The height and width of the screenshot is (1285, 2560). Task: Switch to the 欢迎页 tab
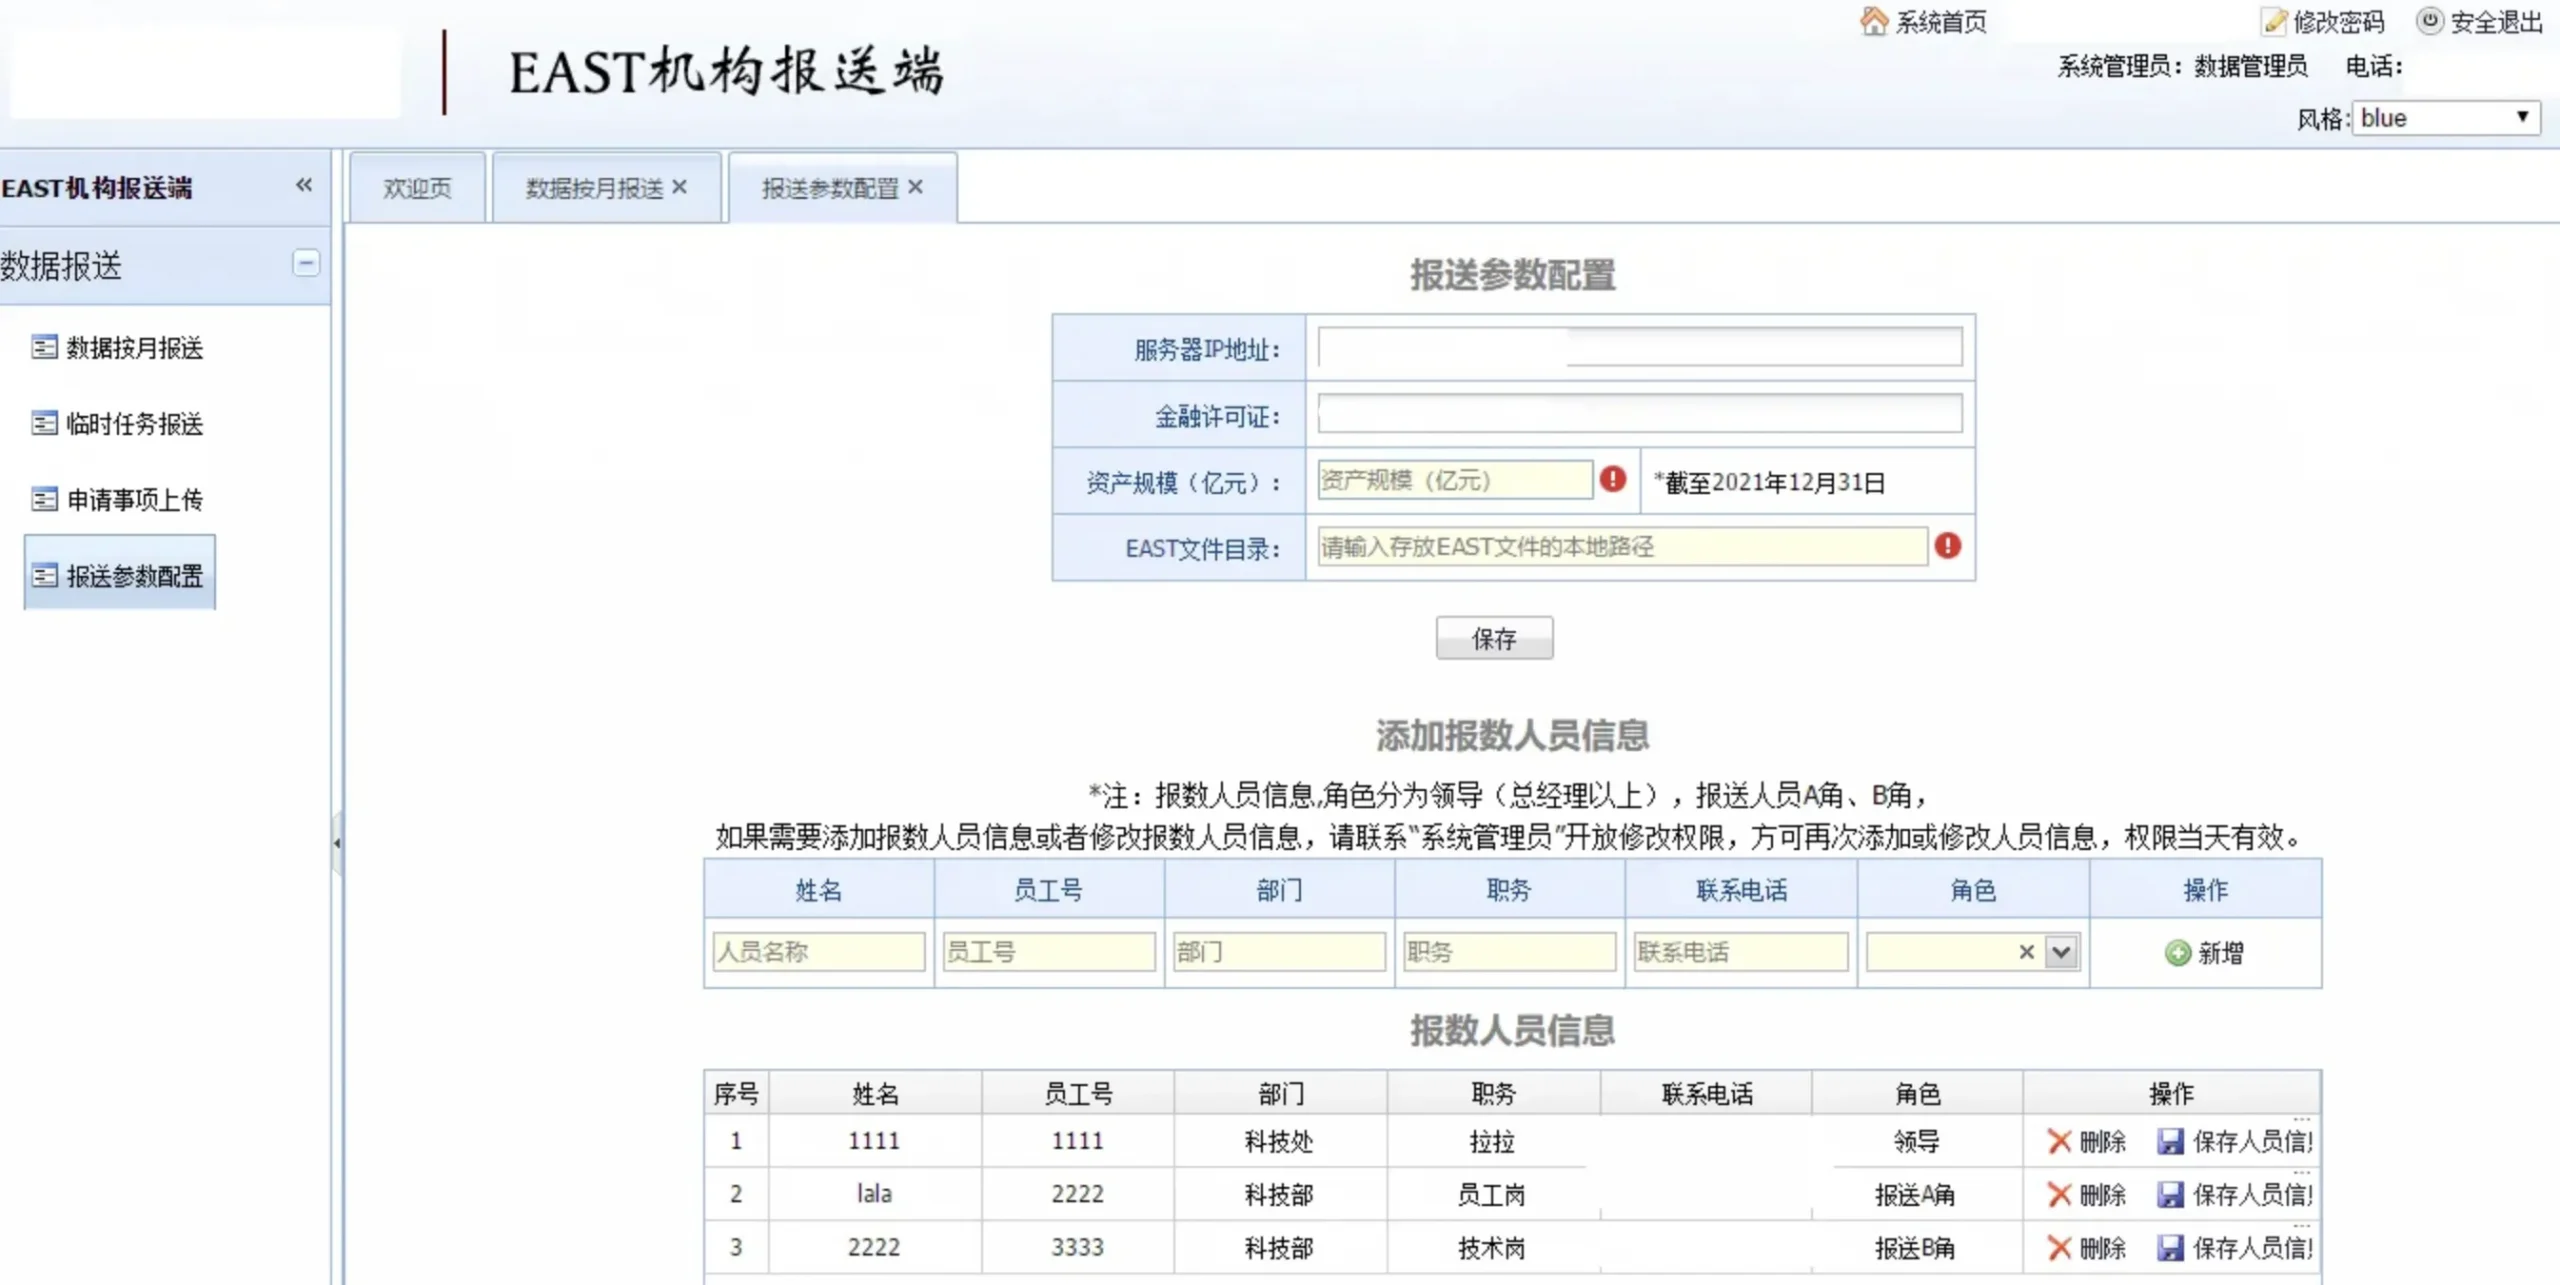click(417, 188)
